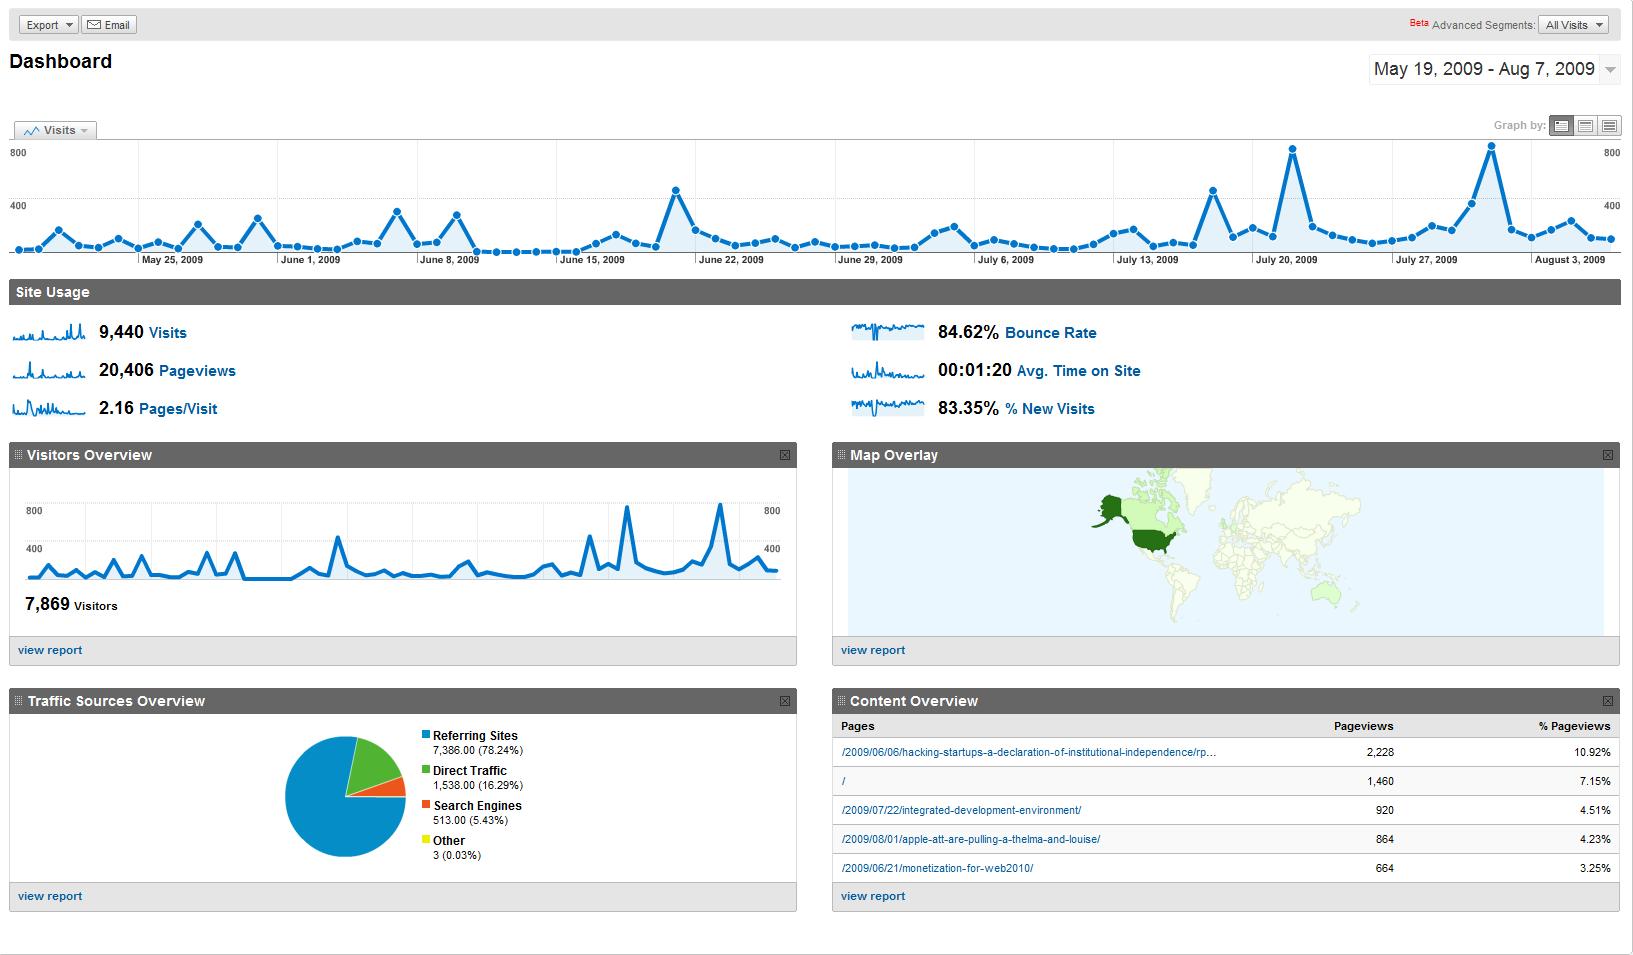
Task: Select the Graph by day icon
Action: point(1561,125)
